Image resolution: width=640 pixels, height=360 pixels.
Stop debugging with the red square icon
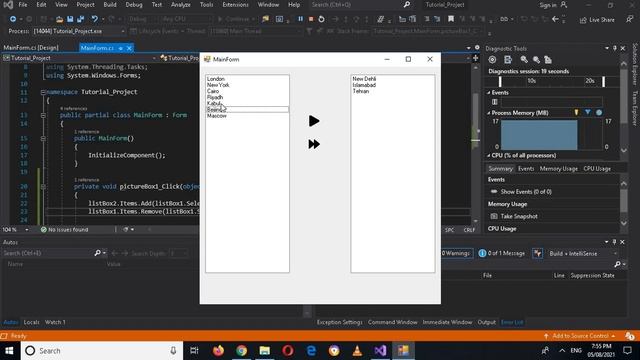click(x=311, y=19)
